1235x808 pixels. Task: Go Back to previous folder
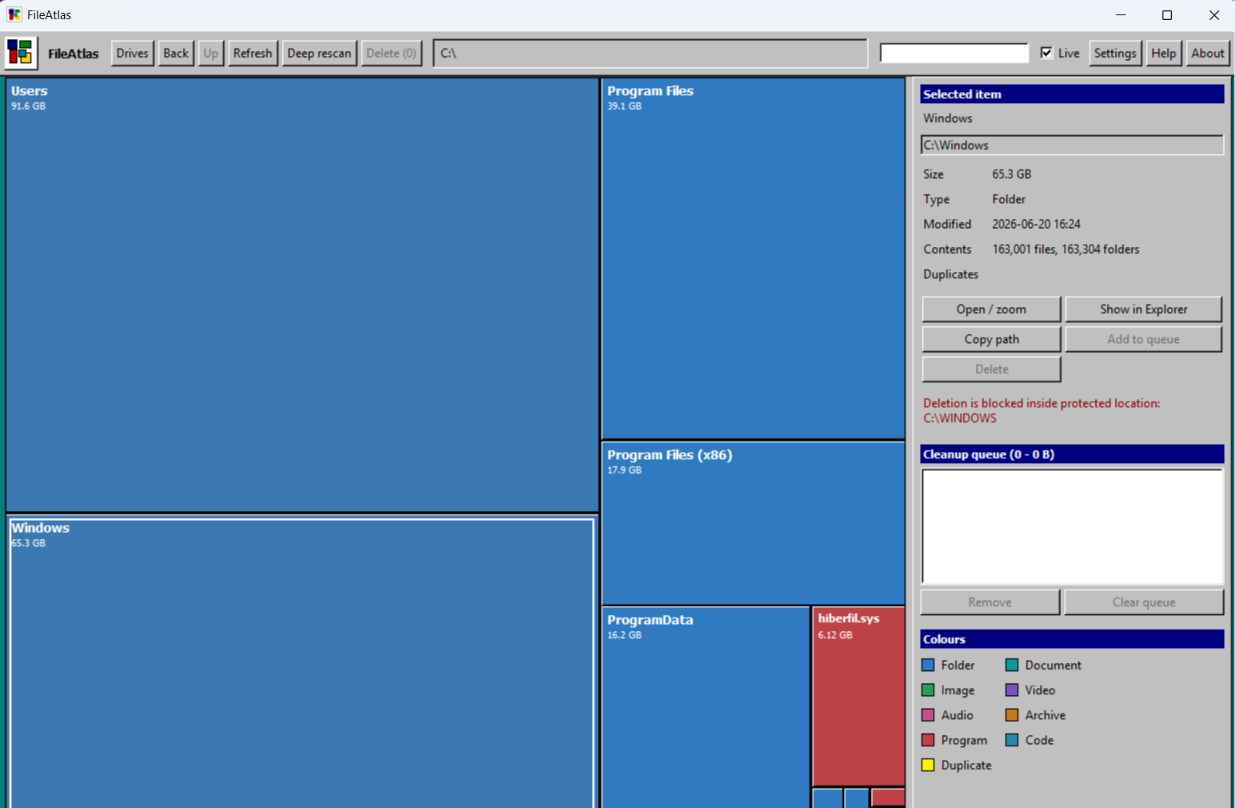(x=176, y=53)
